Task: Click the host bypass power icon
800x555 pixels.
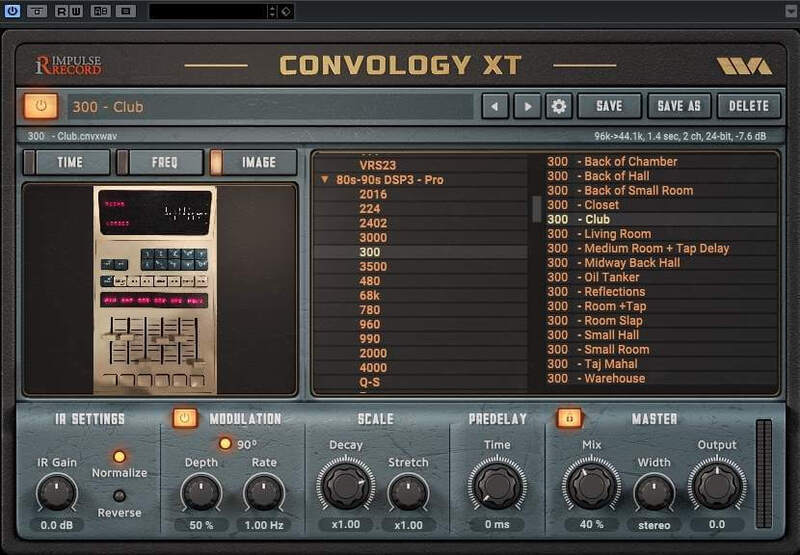Action: [12, 11]
